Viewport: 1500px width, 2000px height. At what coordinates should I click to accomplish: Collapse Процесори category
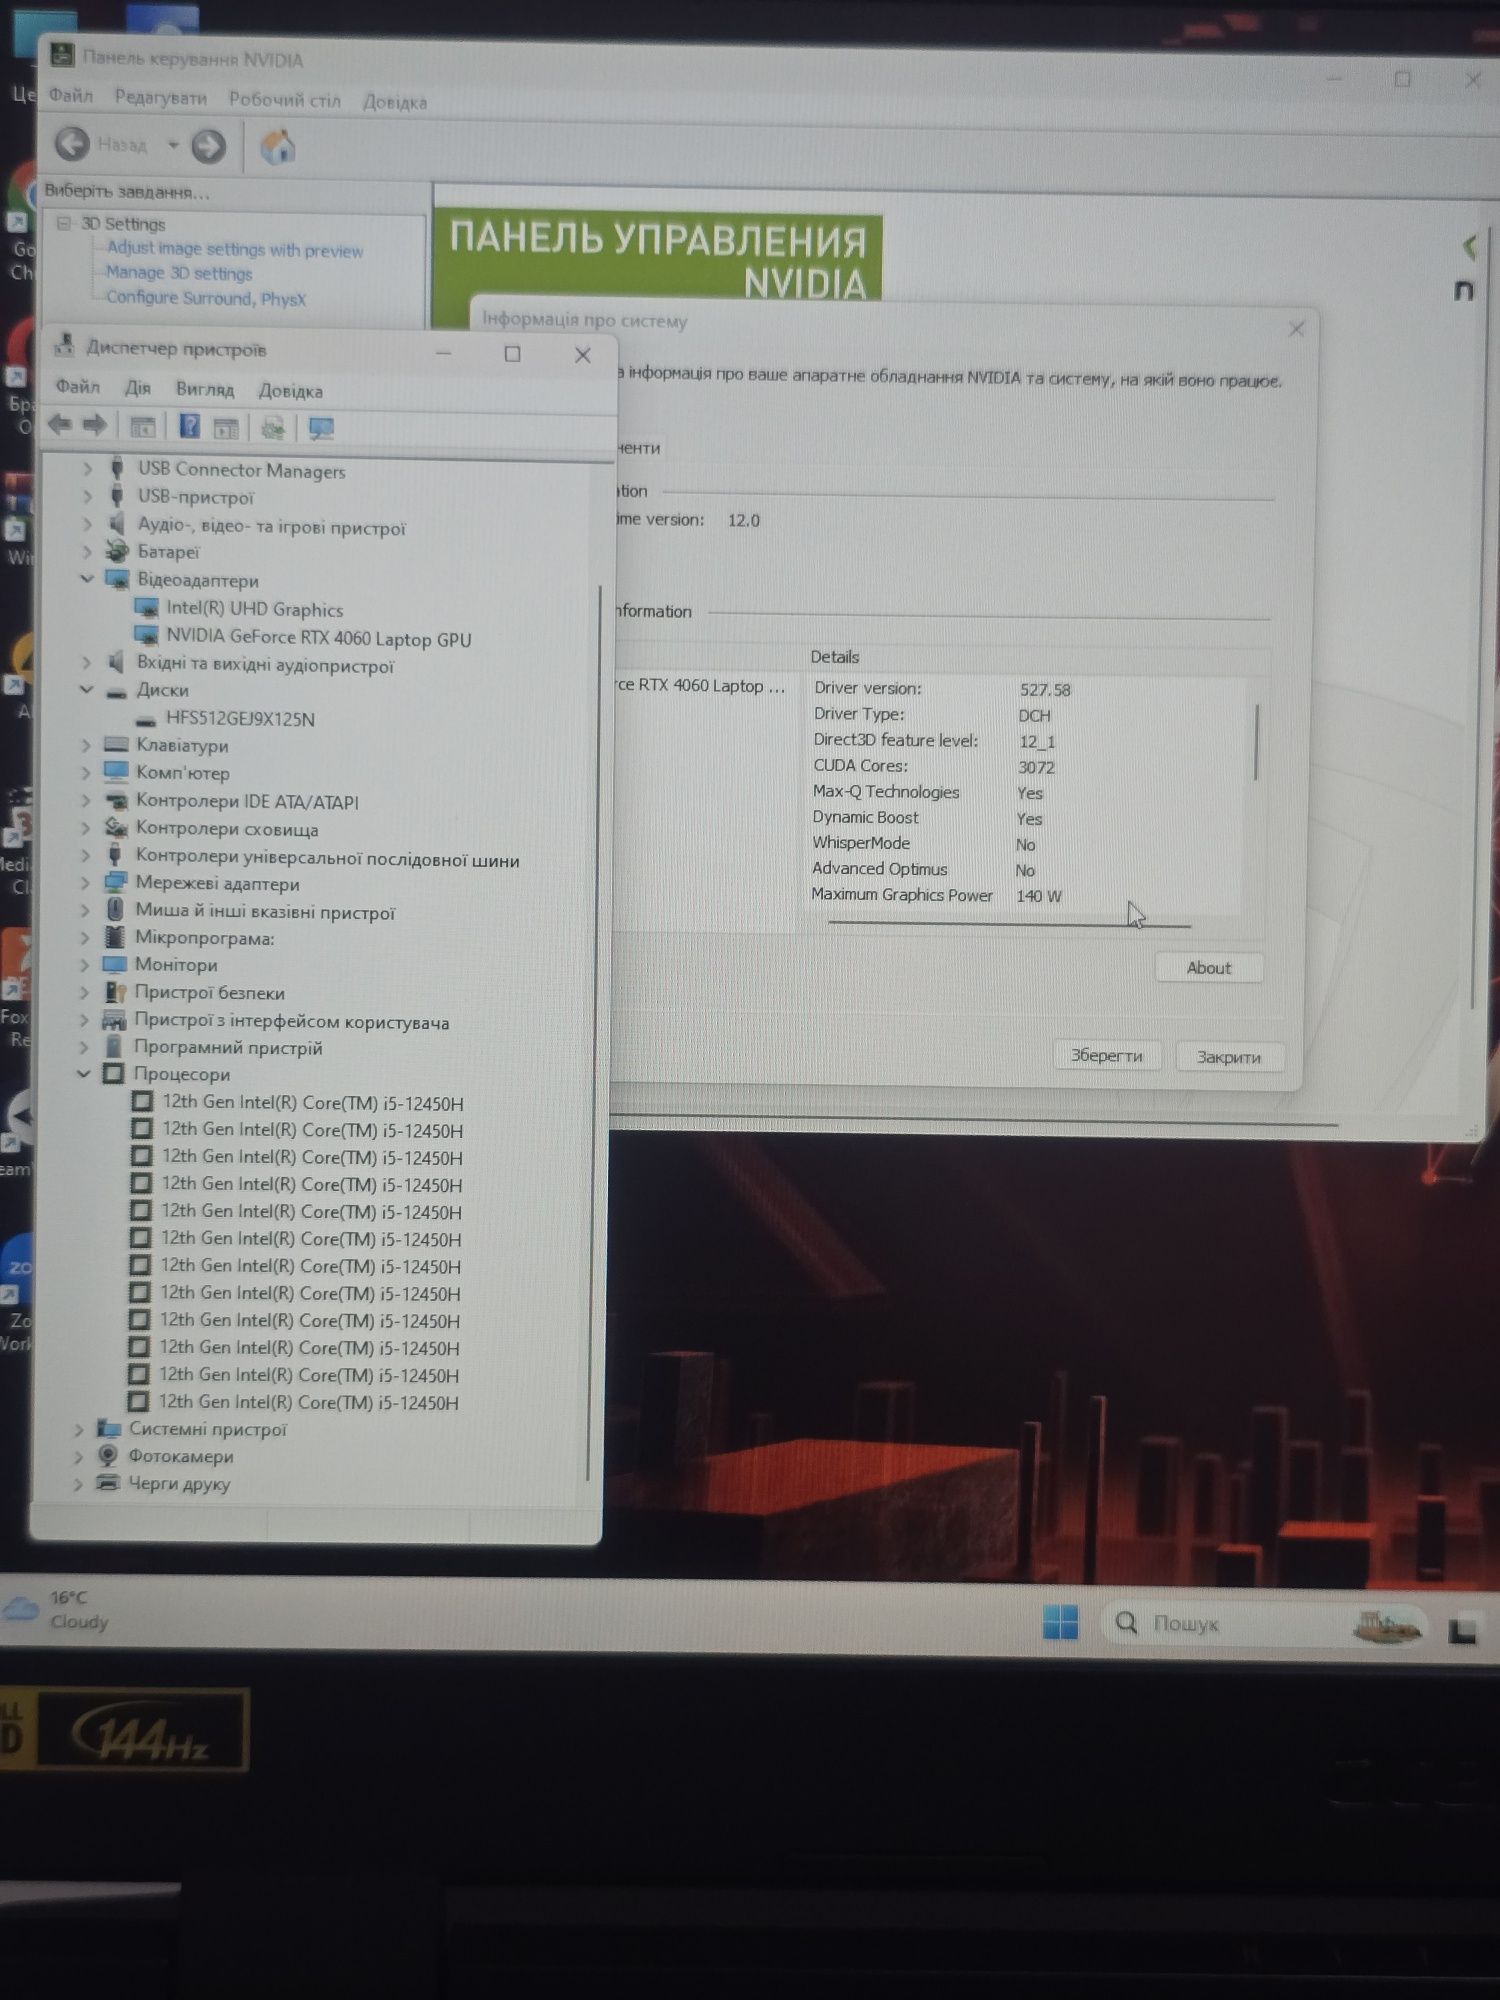(84, 1074)
